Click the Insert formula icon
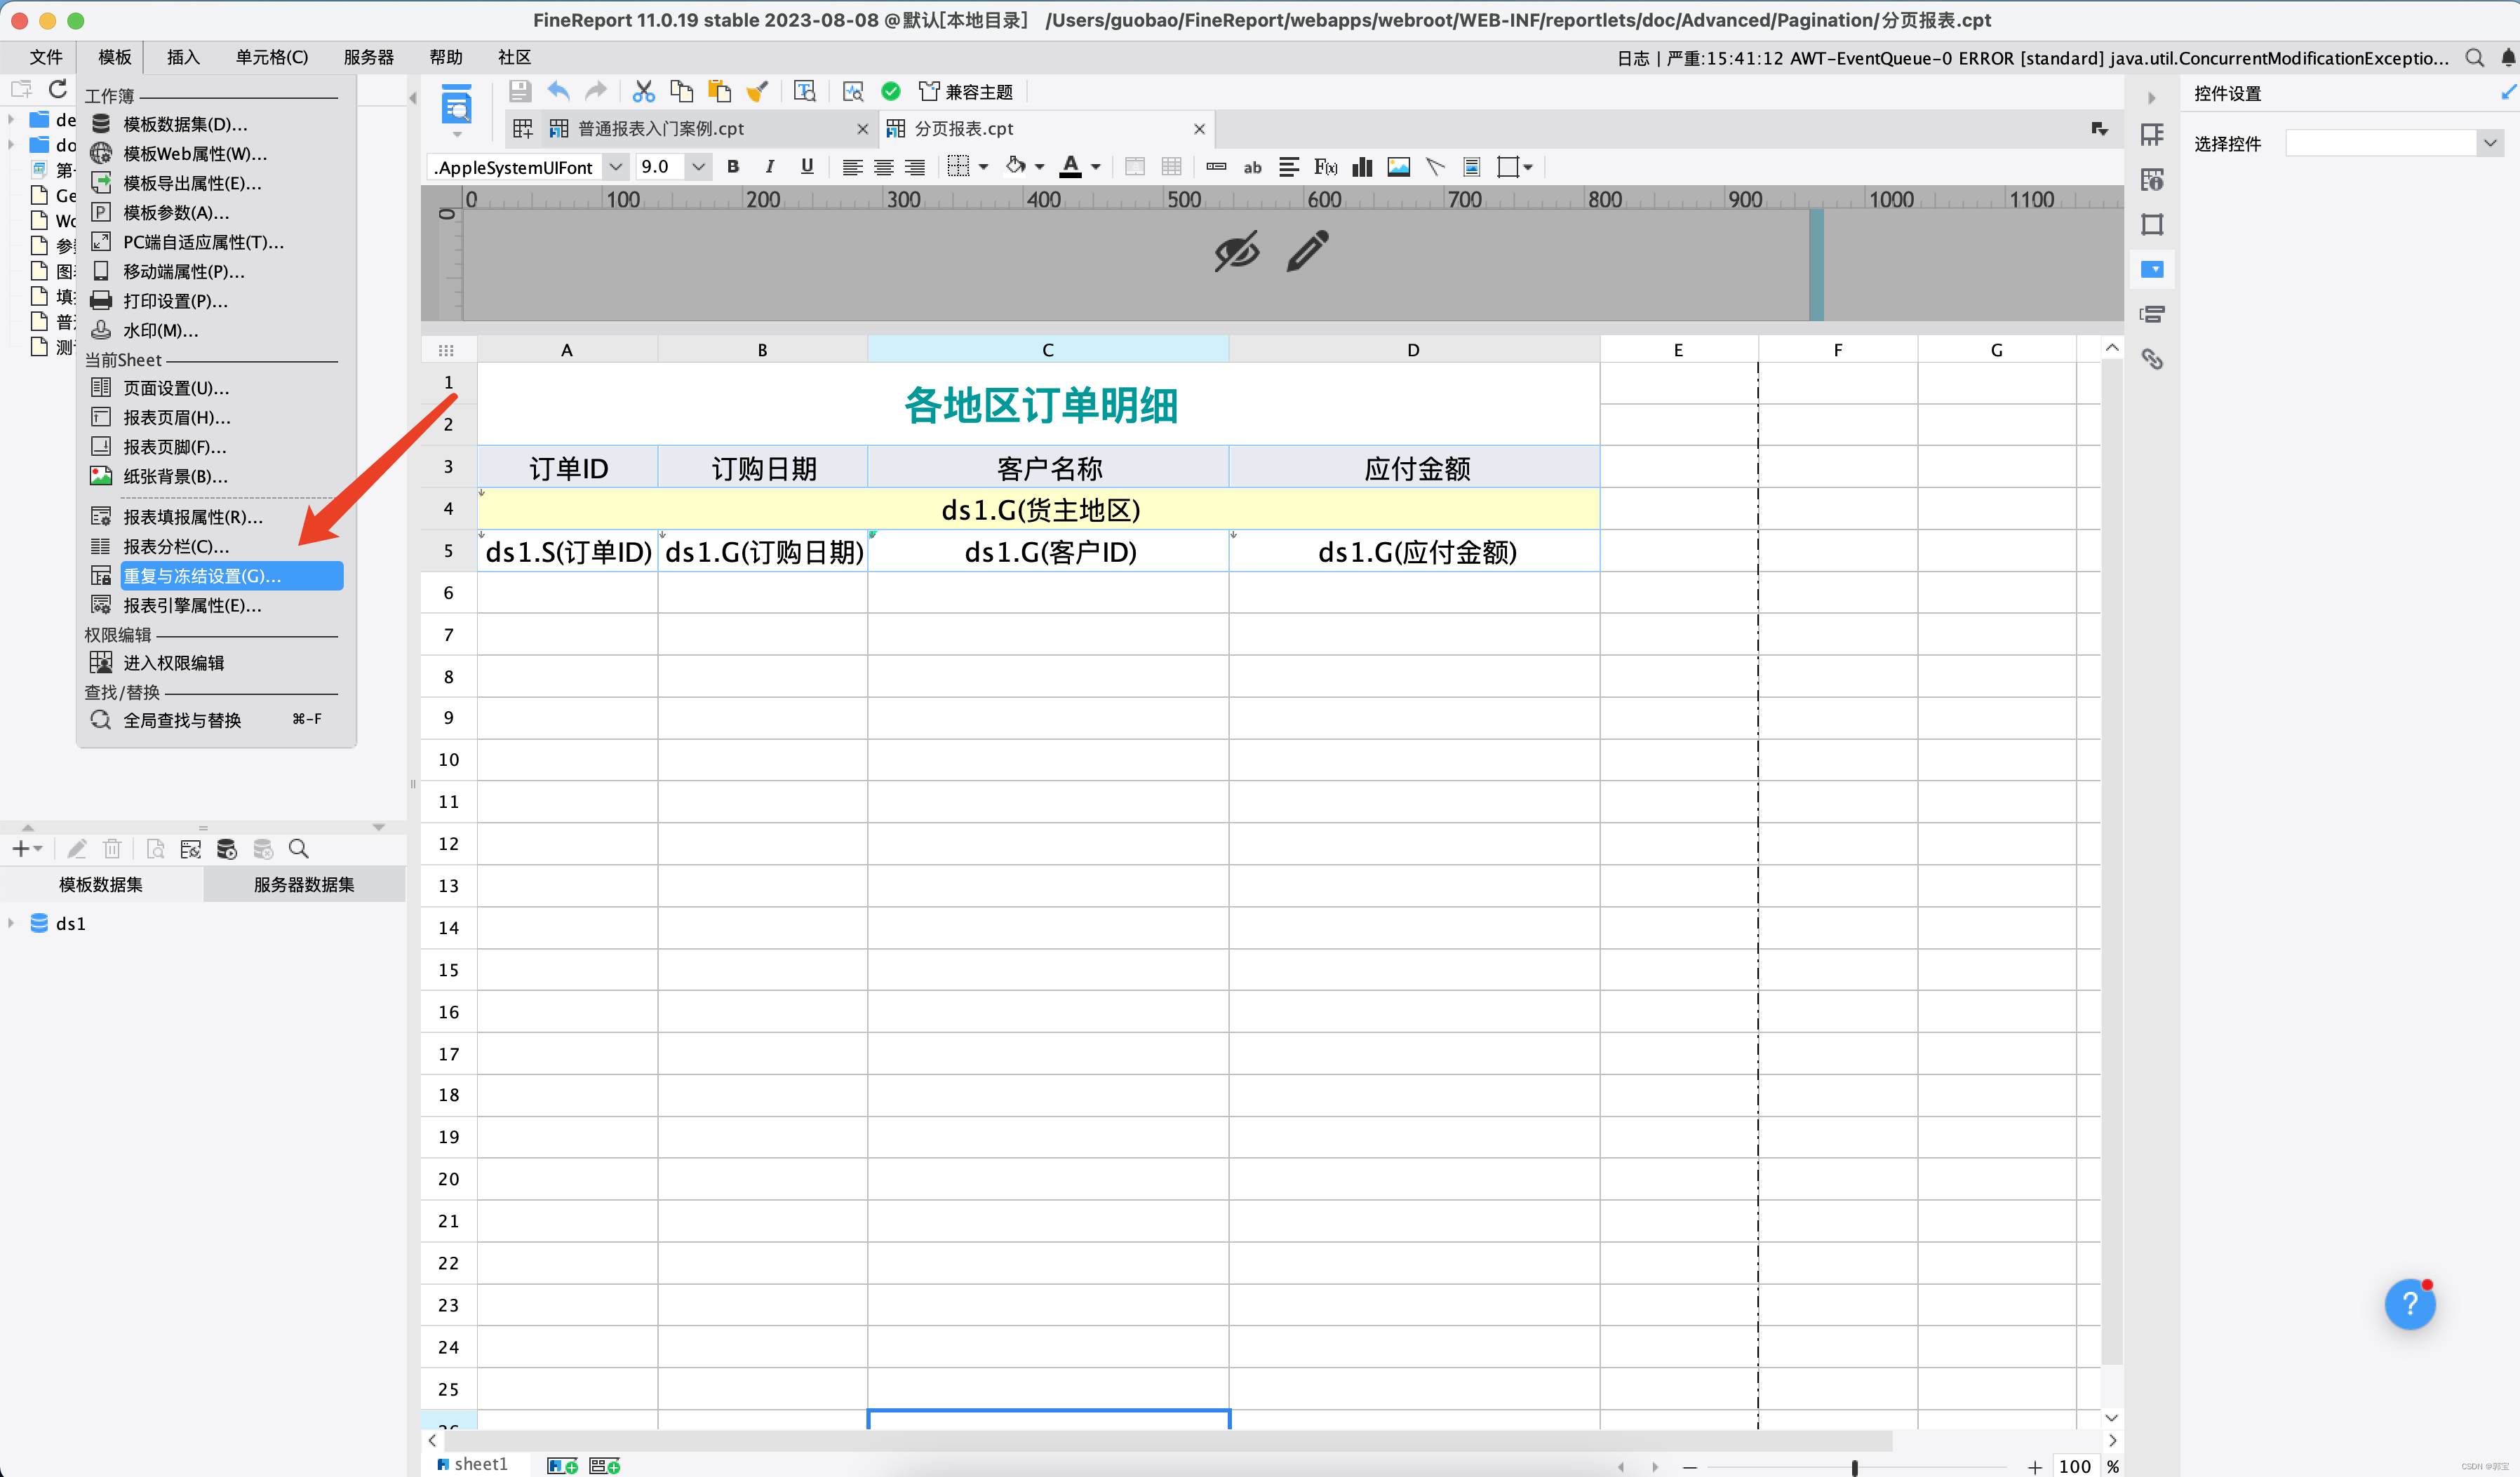Screen dimensions: 2520x1477 (1325, 167)
